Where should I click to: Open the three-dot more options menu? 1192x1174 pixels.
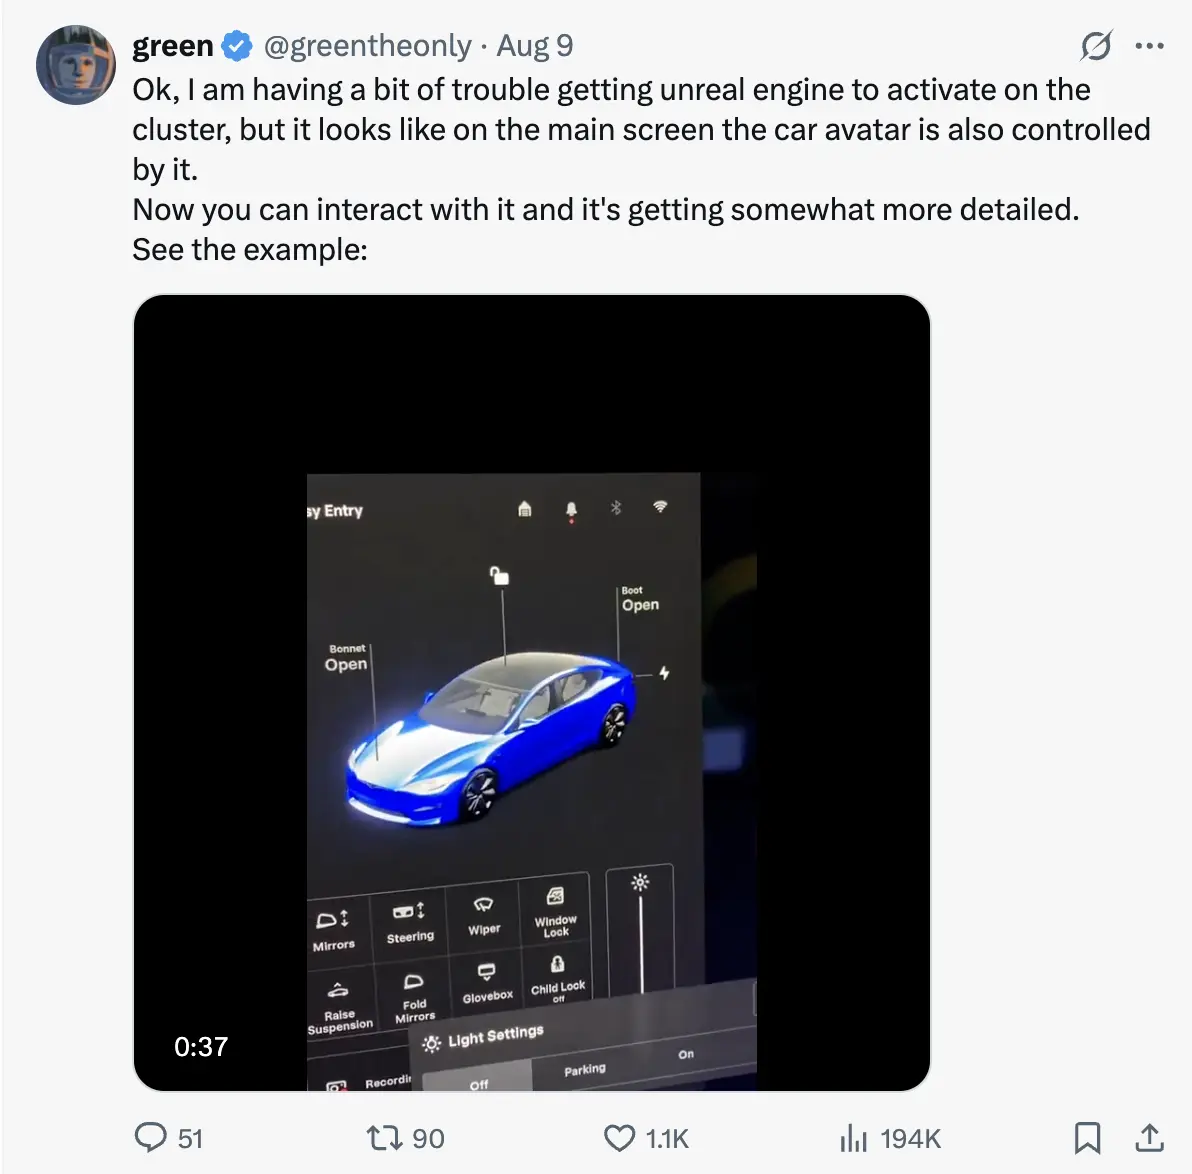coord(1150,46)
